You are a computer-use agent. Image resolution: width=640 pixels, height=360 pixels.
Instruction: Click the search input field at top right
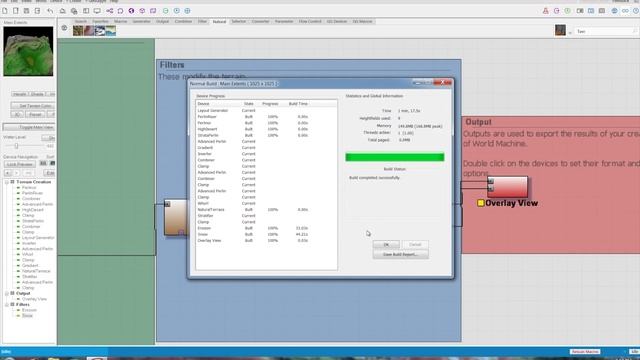click(x=606, y=31)
